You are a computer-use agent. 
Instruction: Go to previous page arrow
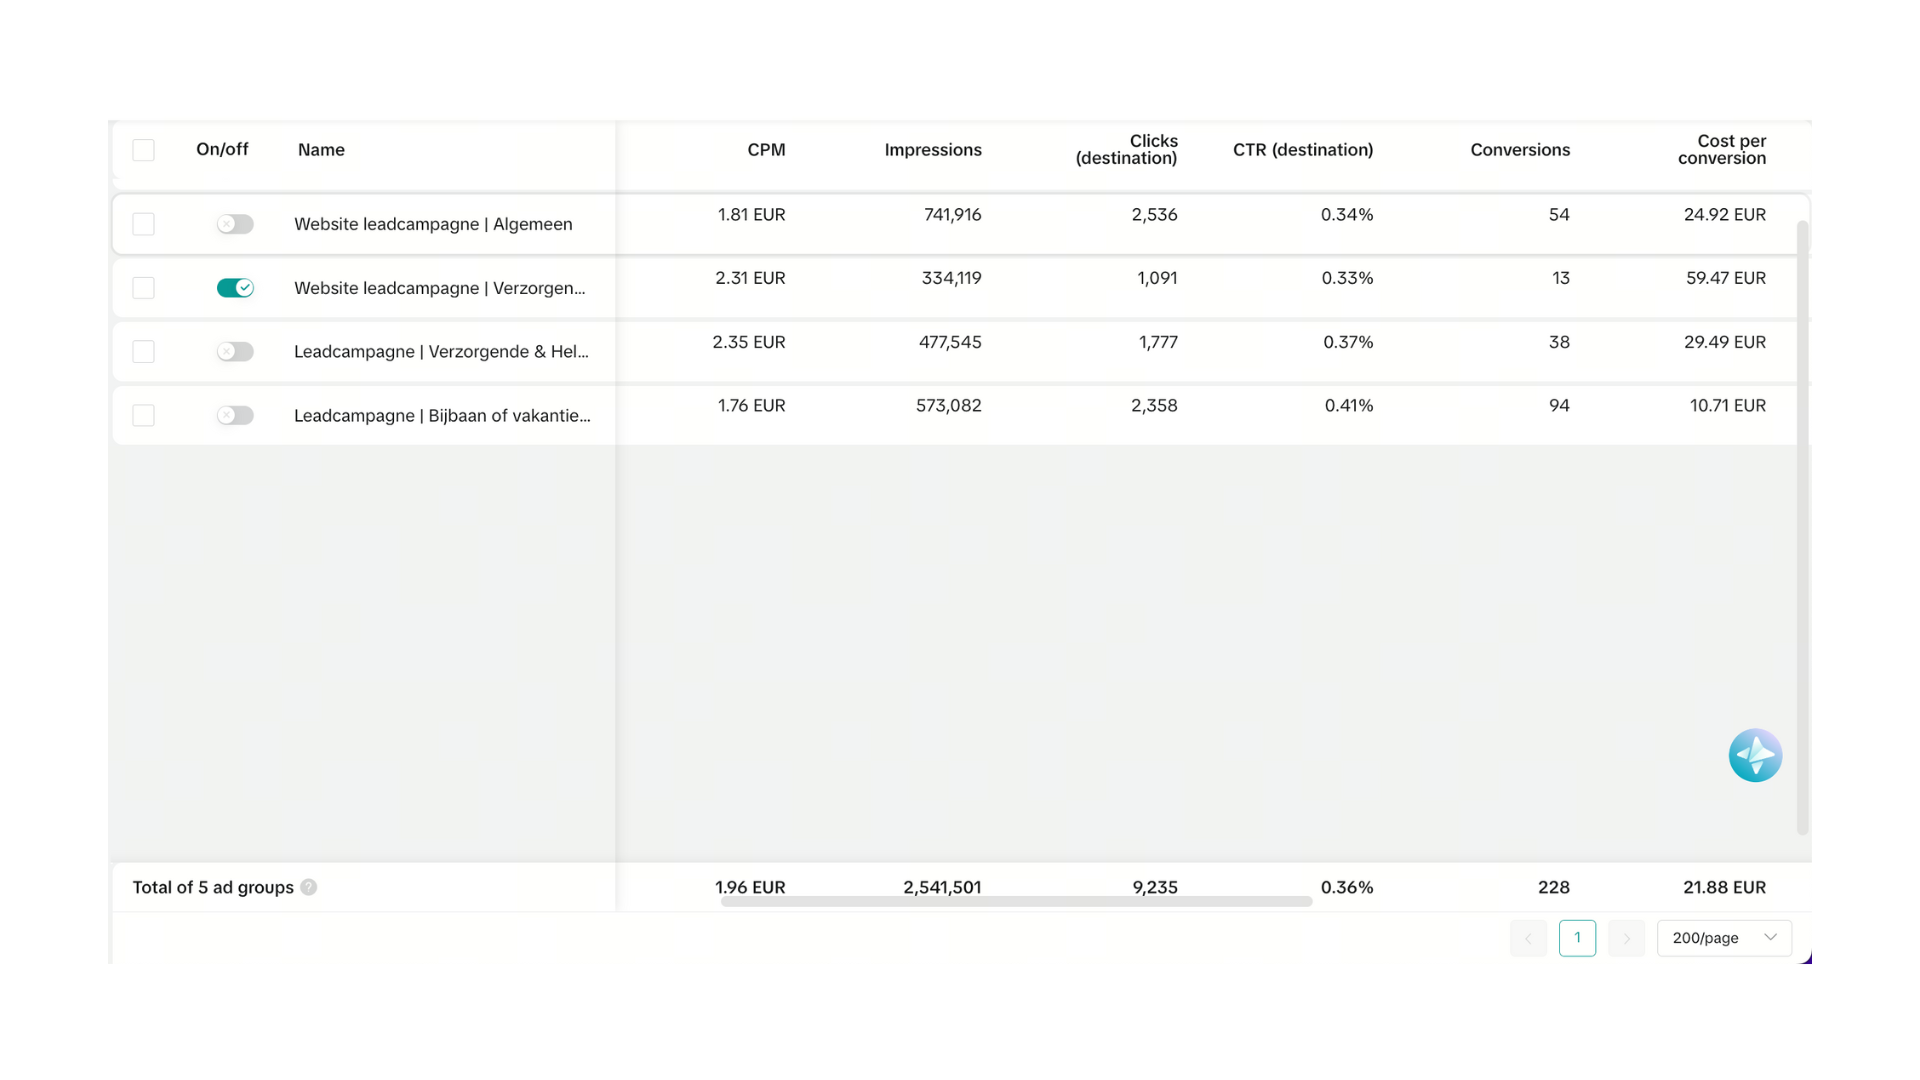pyautogui.click(x=1528, y=938)
